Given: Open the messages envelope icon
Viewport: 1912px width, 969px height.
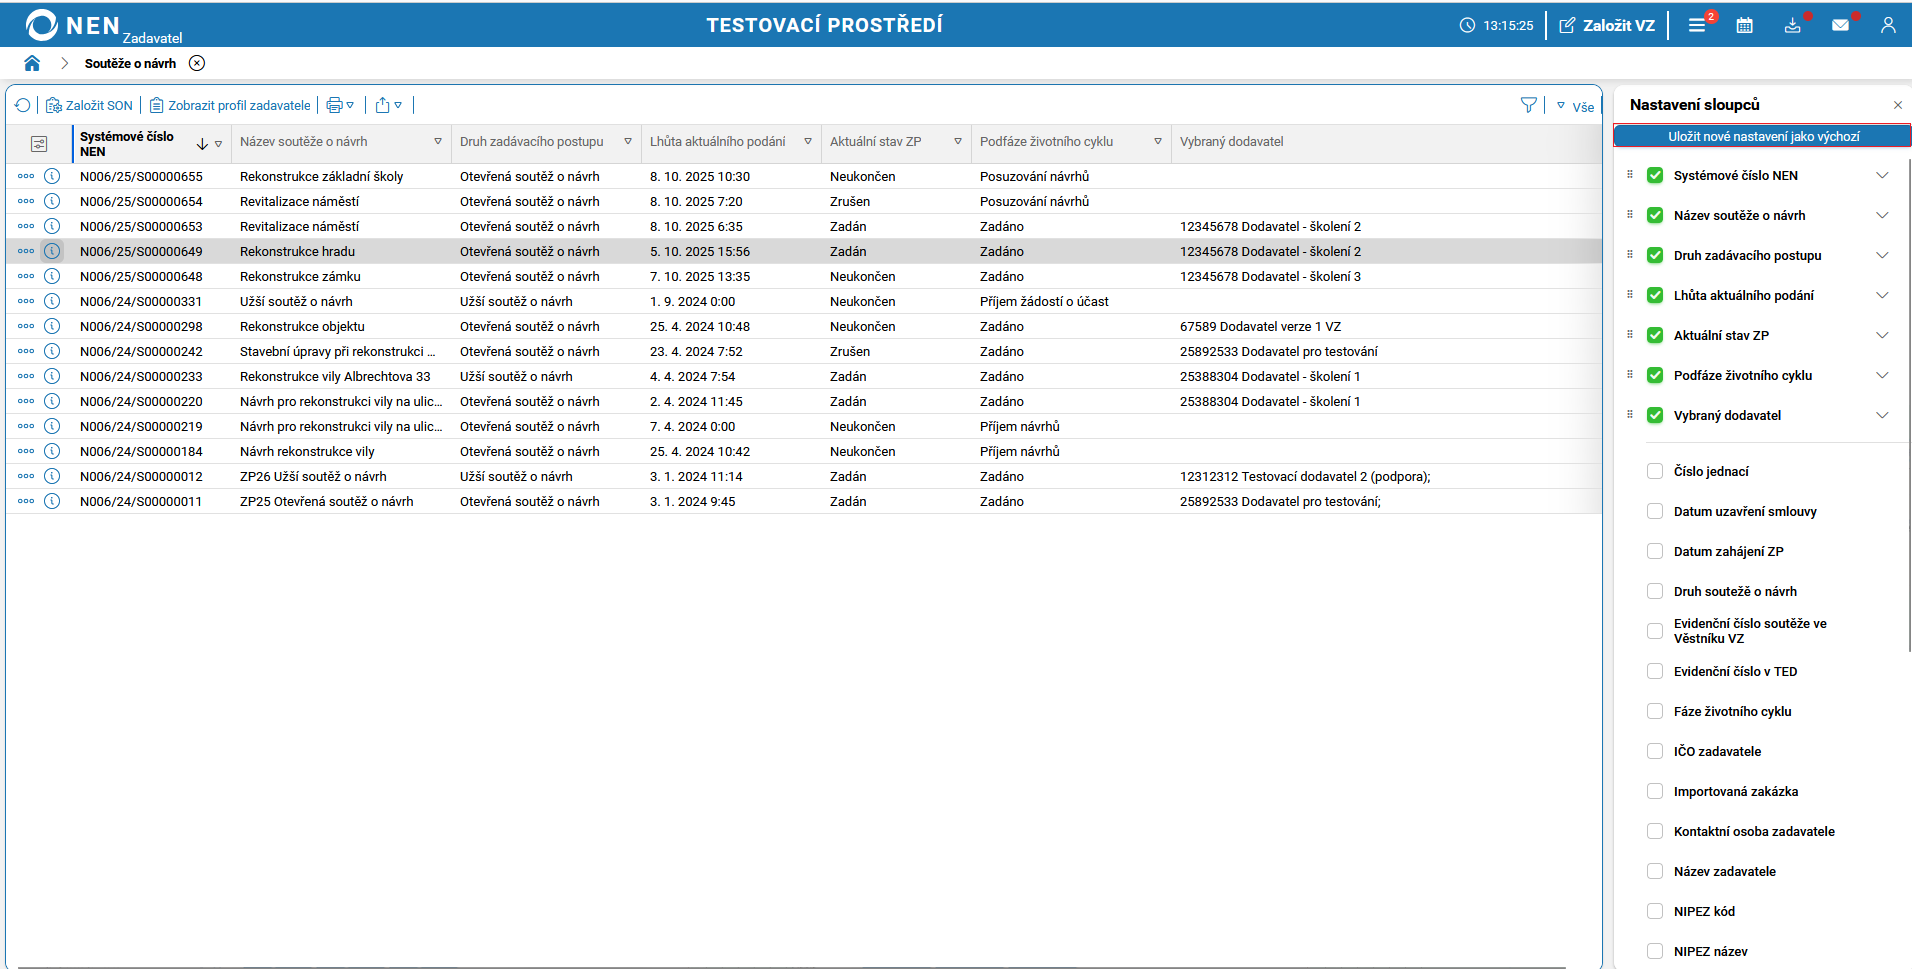Looking at the screenshot, I should coord(1841,25).
